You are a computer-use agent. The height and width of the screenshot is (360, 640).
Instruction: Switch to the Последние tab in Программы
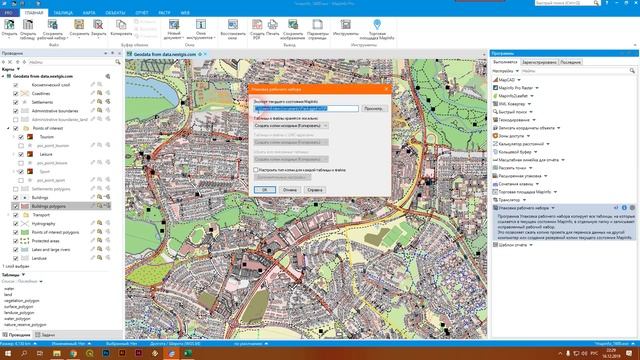(570, 62)
